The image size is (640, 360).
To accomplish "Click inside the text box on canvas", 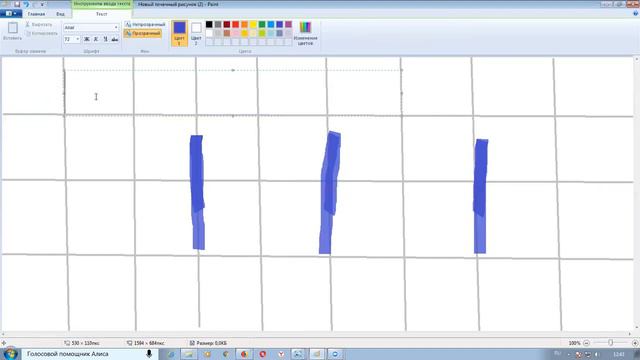I will pos(233,93).
